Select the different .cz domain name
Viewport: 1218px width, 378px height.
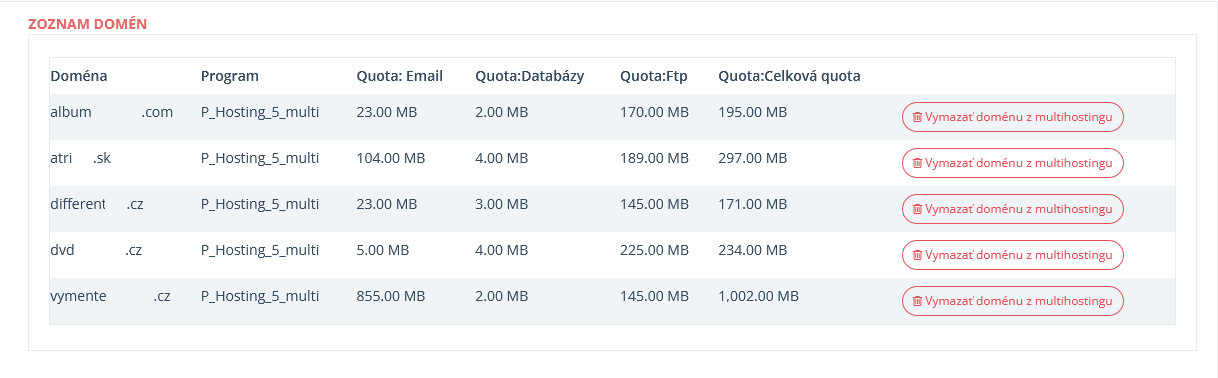click(97, 204)
